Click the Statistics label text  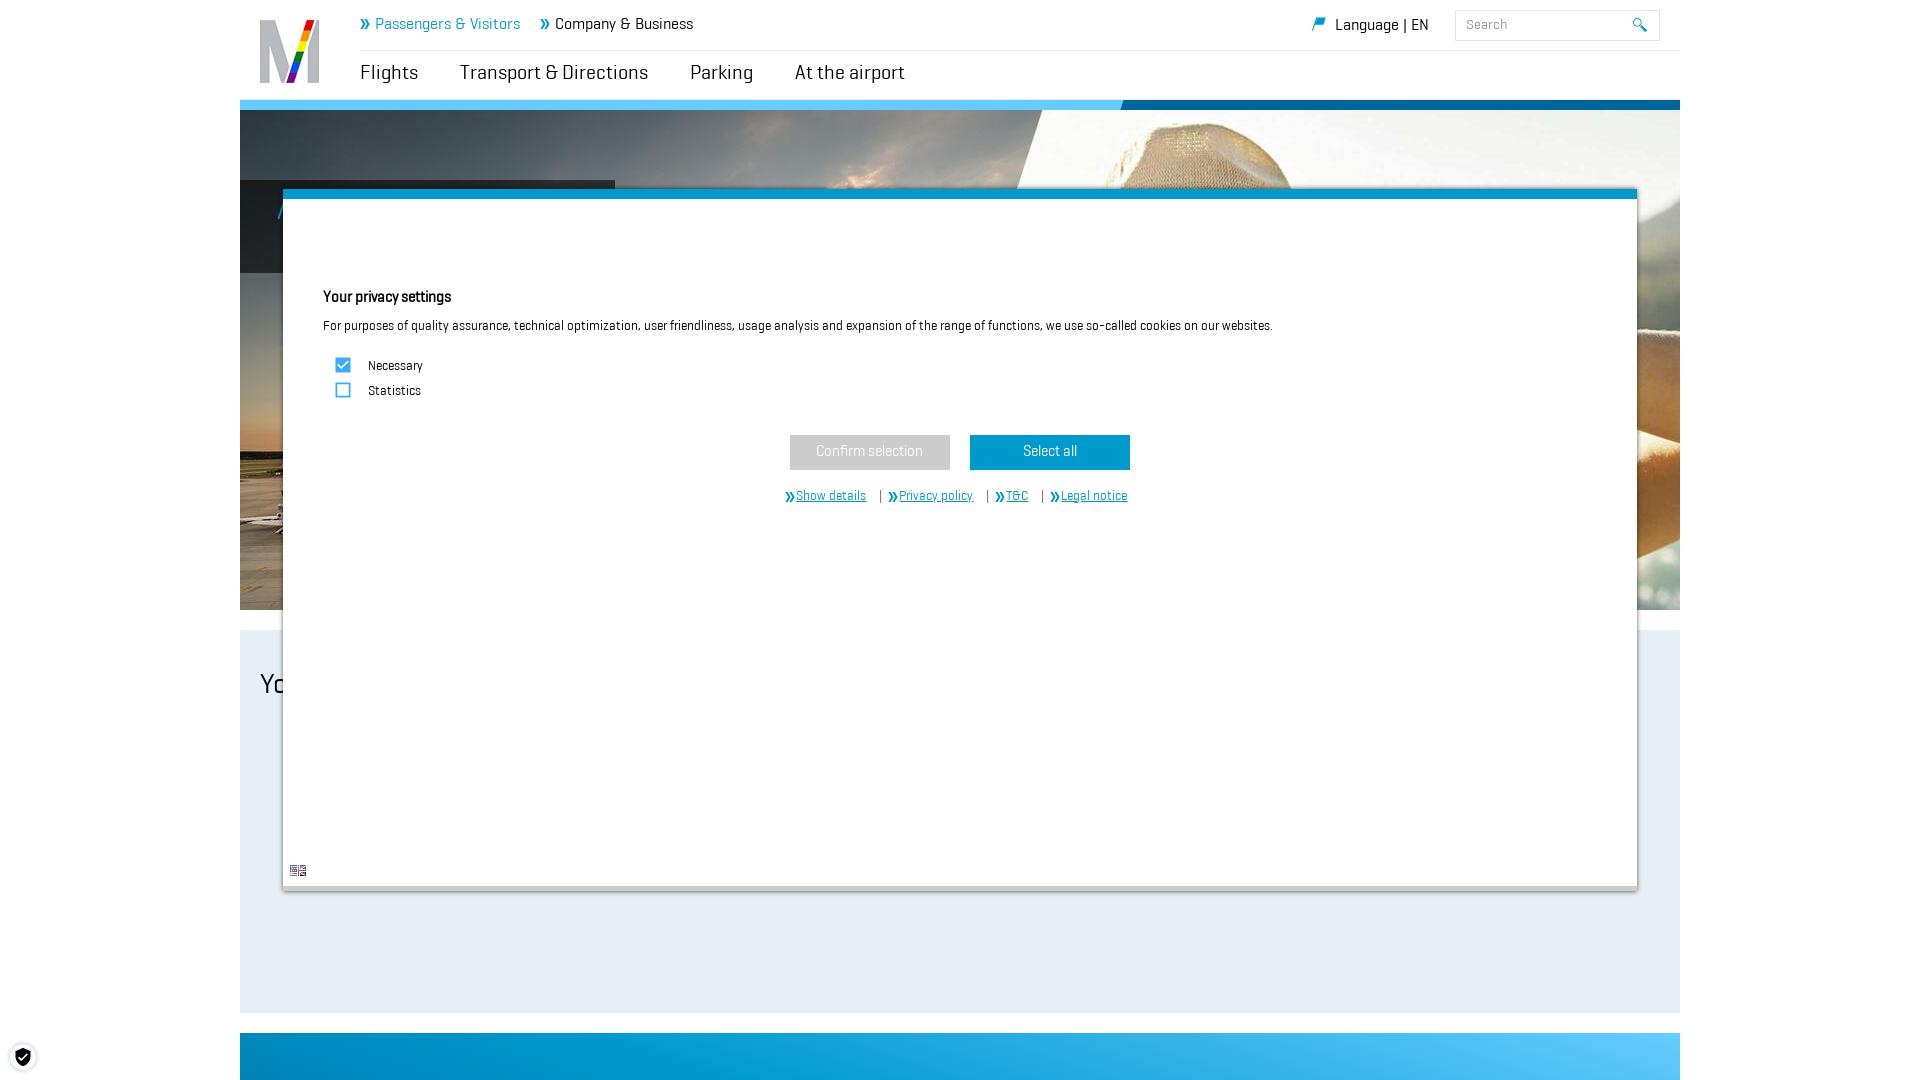(394, 391)
